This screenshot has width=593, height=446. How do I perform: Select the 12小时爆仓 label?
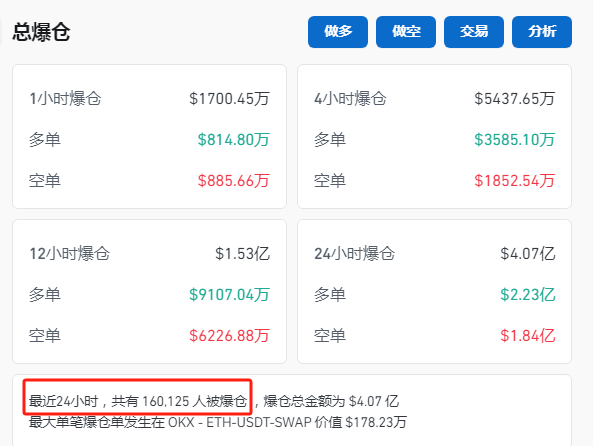pyautogui.click(x=70, y=253)
